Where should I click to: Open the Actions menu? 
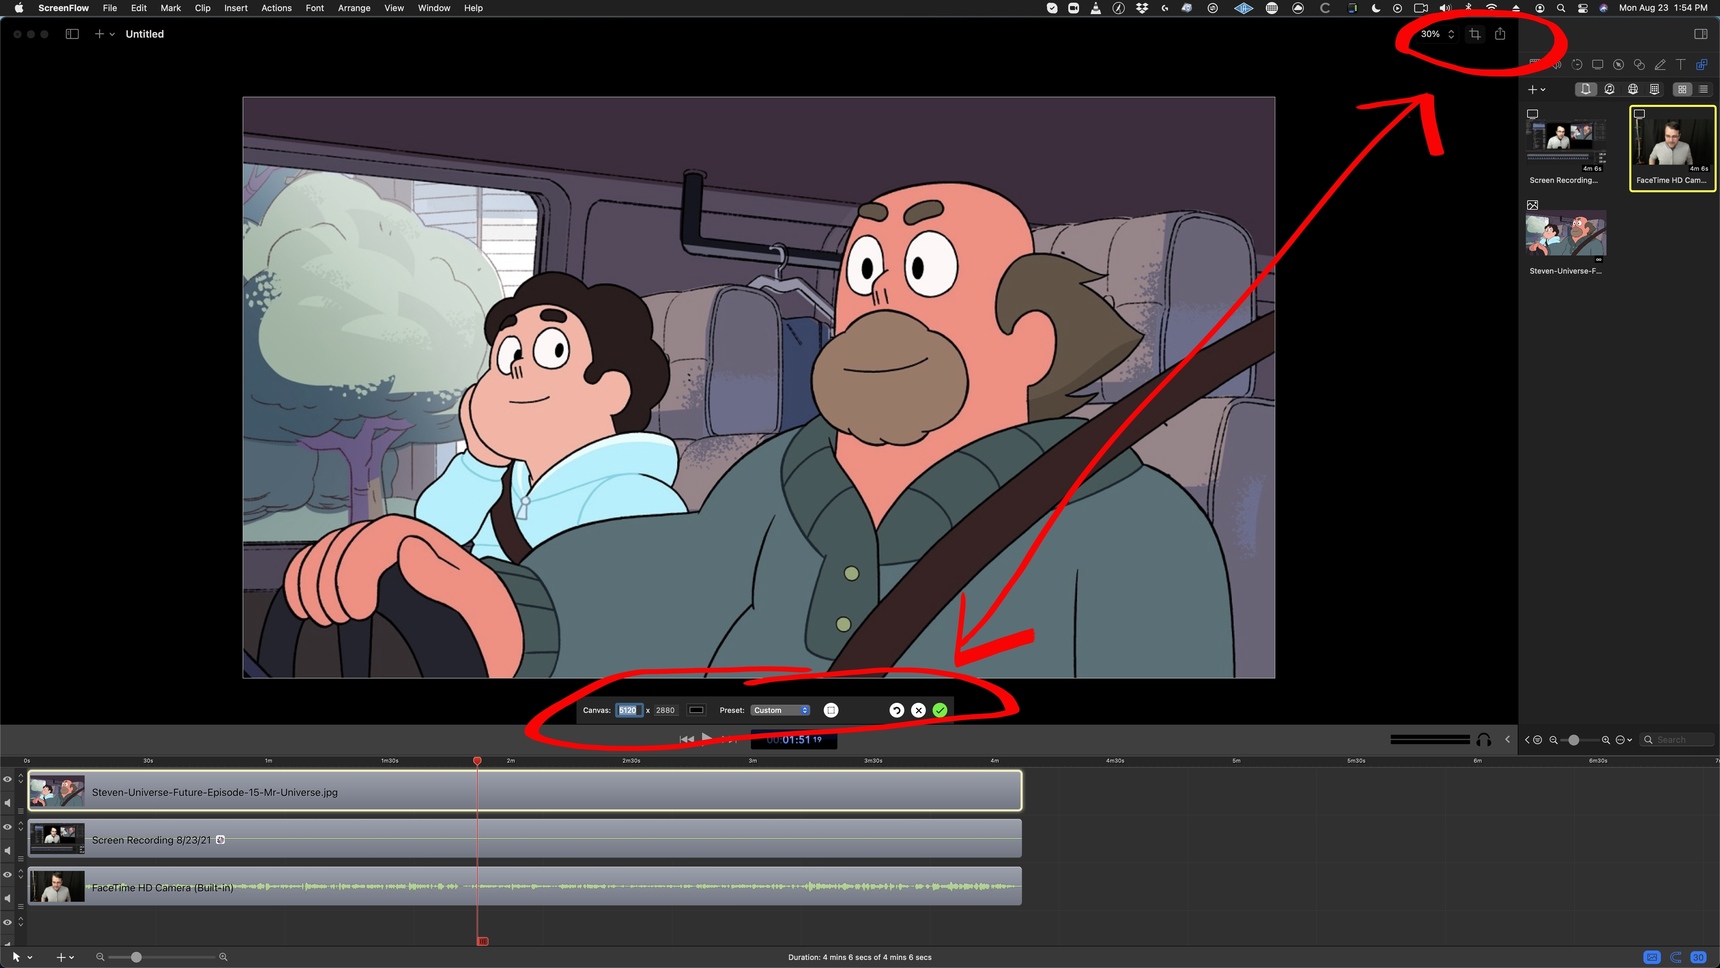click(276, 8)
